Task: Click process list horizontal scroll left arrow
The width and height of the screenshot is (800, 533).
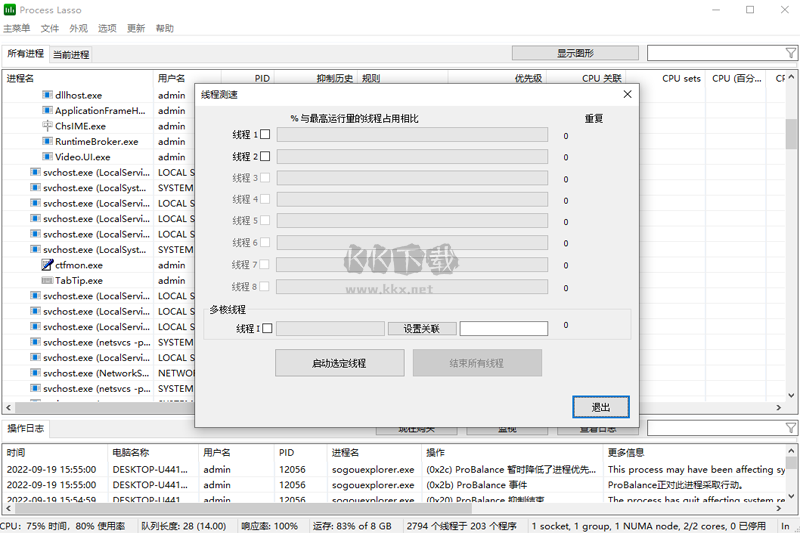Action: click(8, 407)
